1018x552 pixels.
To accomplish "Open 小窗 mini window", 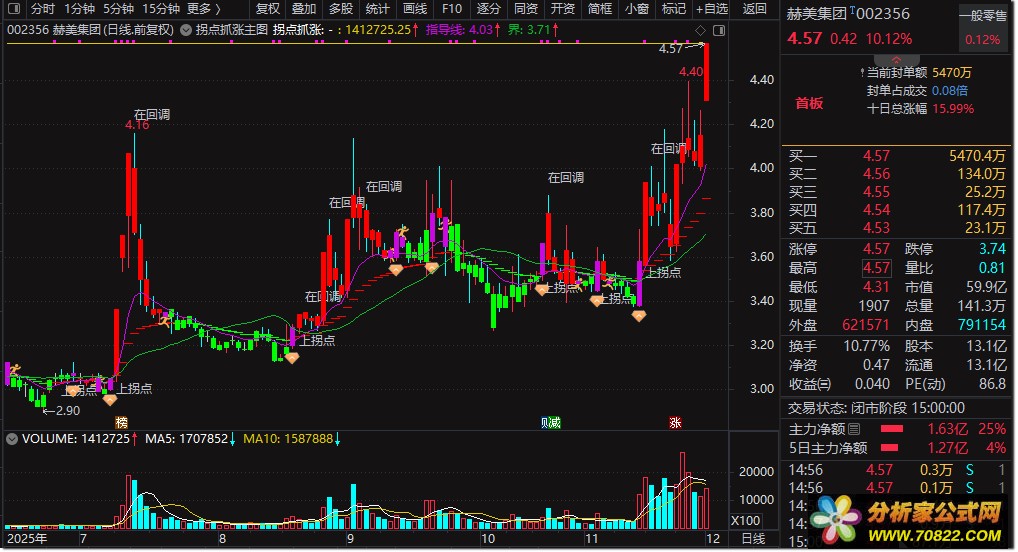I will pyautogui.click(x=637, y=8).
